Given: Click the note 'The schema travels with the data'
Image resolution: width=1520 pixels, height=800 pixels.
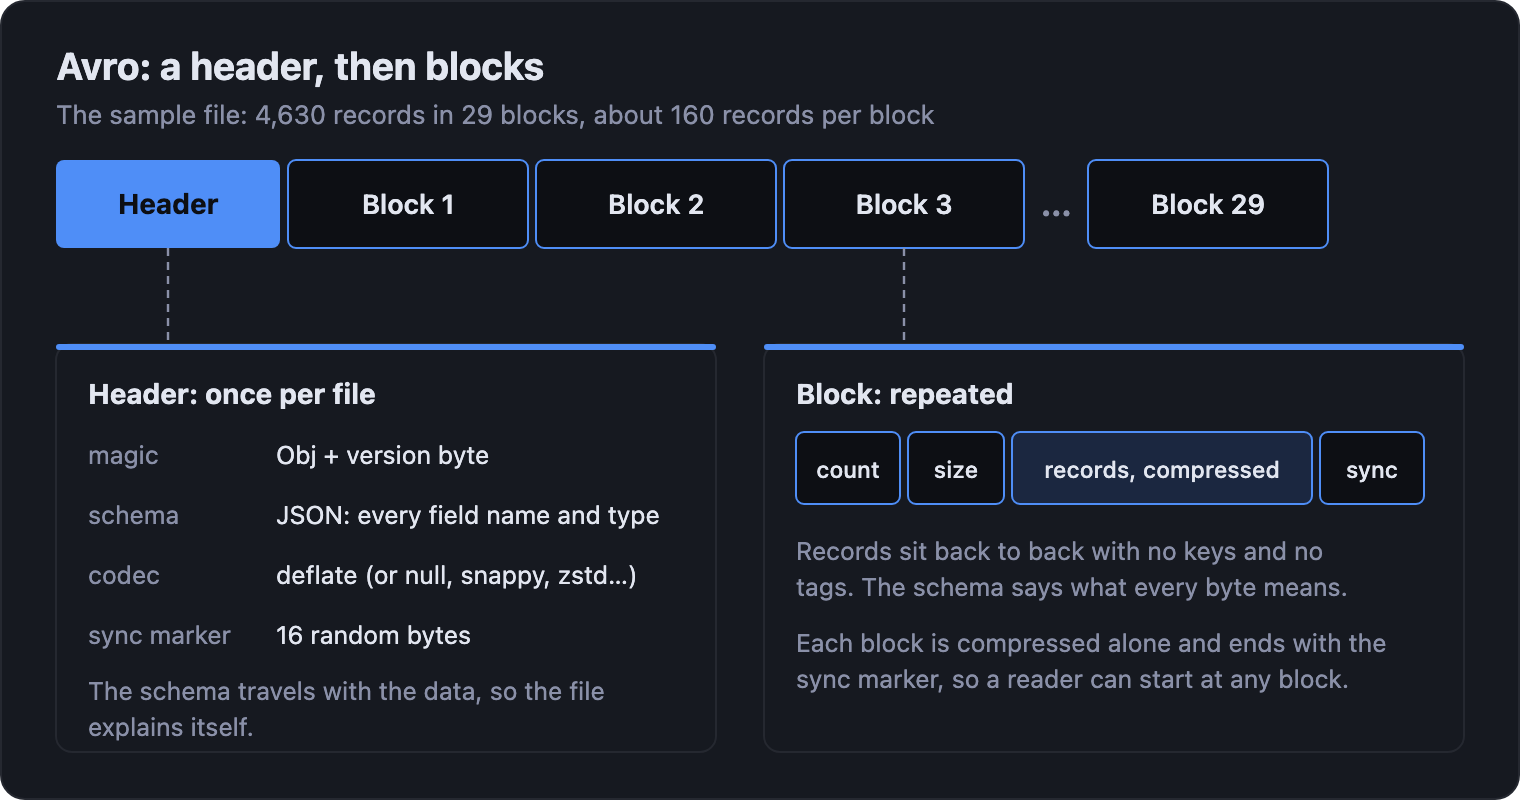Looking at the screenshot, I should click(346, 709).
